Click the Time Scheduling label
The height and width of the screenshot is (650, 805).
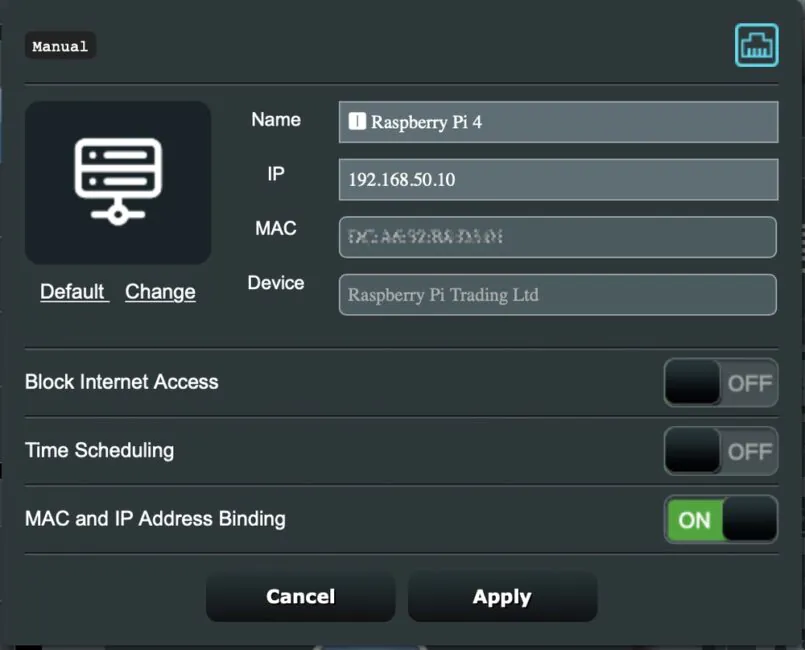click(x=100, y=450)
